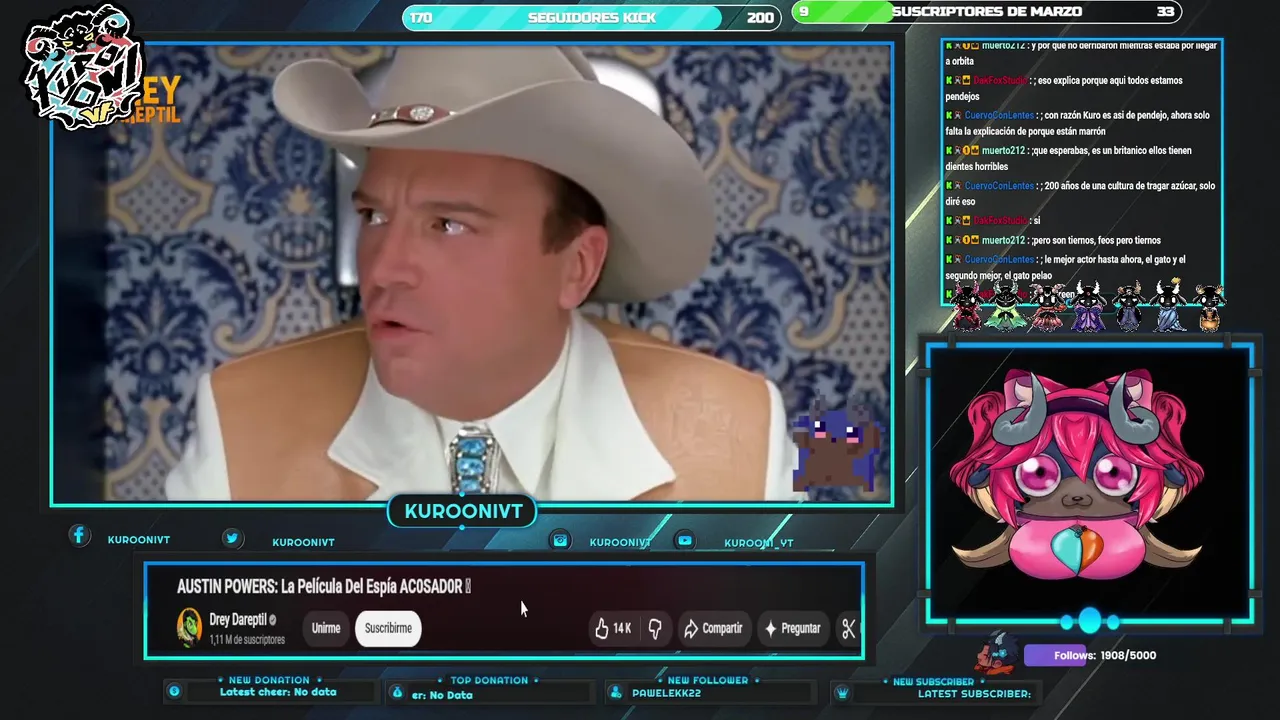Click the small mascot beside Follows bar
Viewport: 1280px width, 720px height.
tap(998, 653)
